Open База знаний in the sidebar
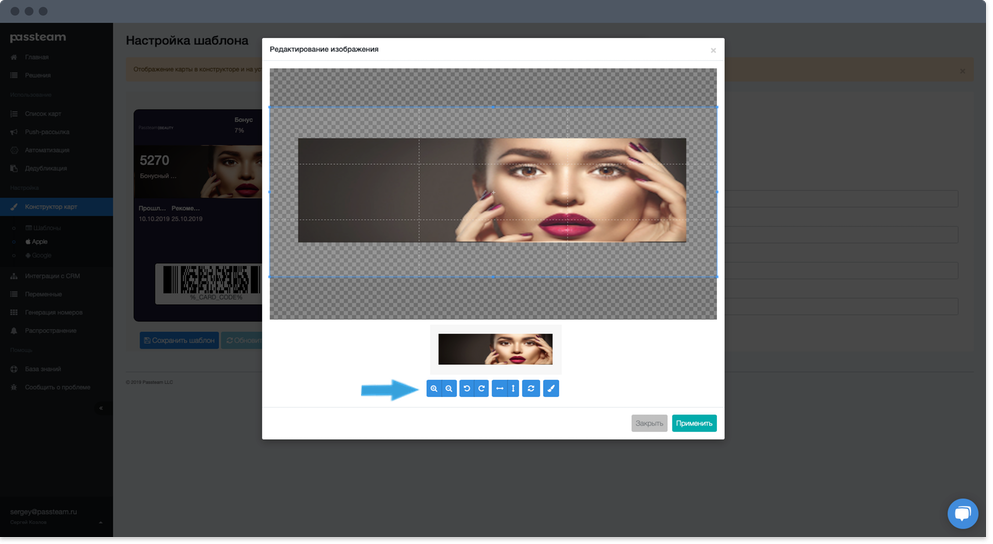This screenshot has height=544, width=993. coord(43,369)
